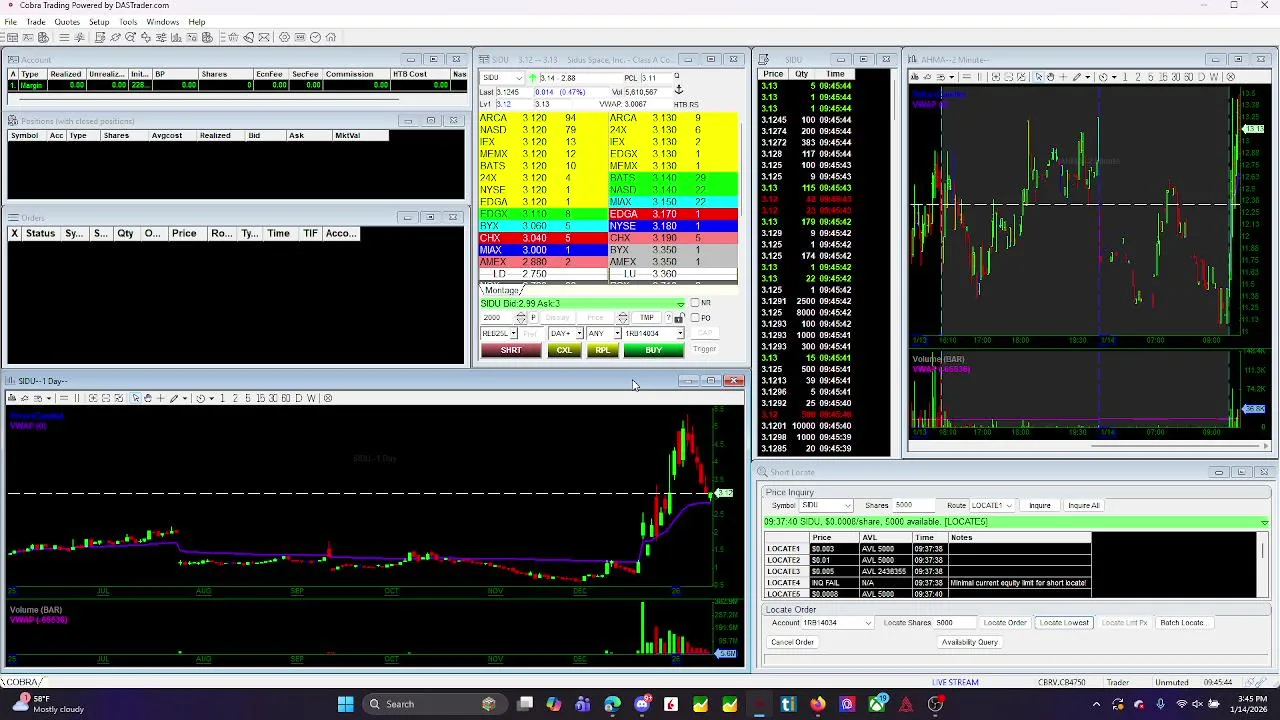Click the P button next to share quantity
The image size is (1280, 720).
tap(533, 318)
